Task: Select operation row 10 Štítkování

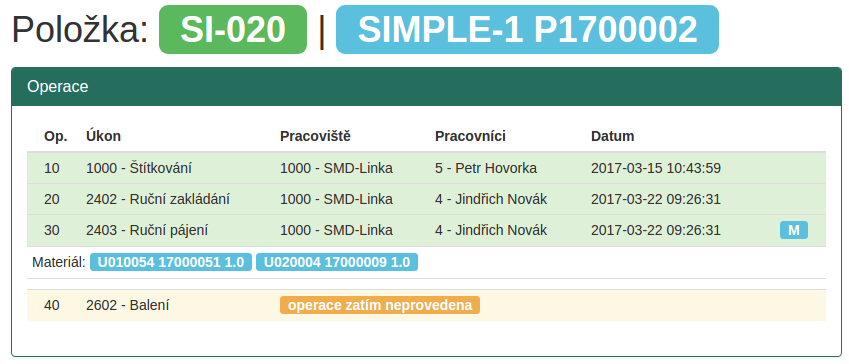Action: pos(427,168)
